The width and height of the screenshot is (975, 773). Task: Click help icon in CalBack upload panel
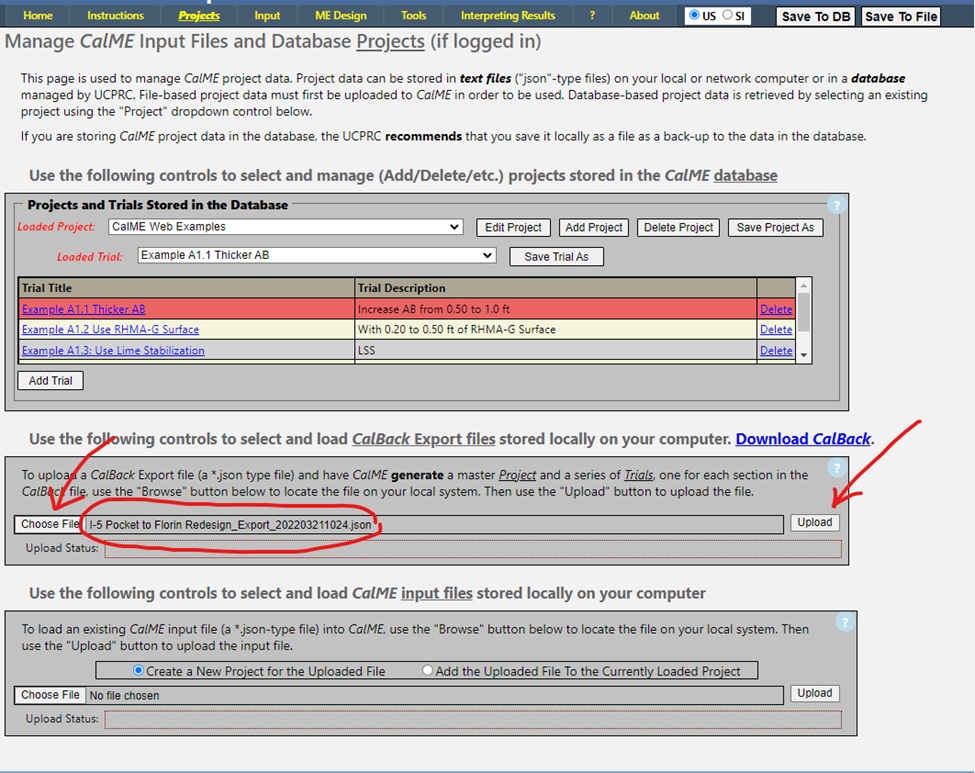coord(837,468)
